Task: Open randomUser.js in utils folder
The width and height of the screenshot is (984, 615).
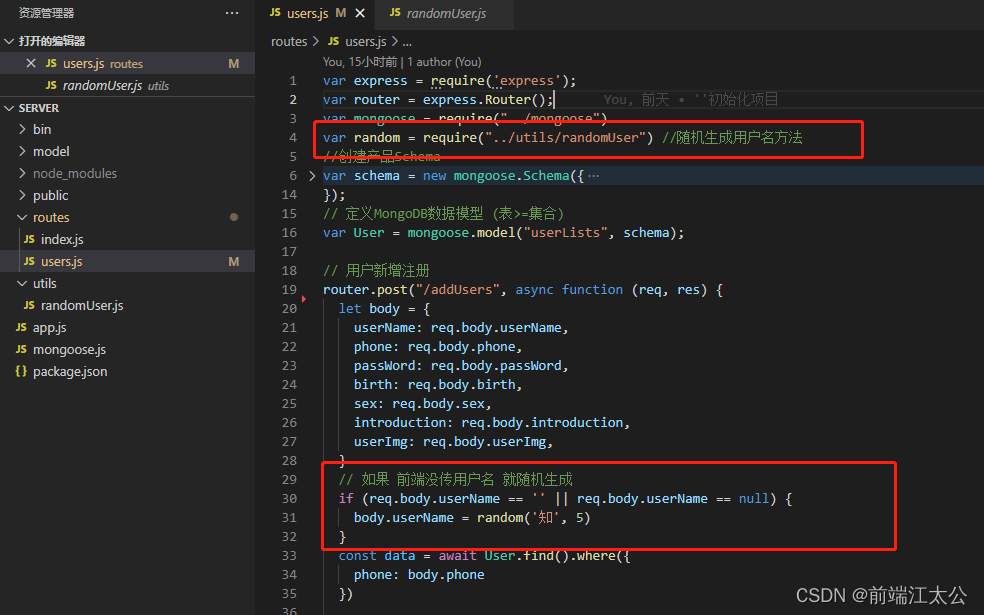Action: [x=127, y=305]
